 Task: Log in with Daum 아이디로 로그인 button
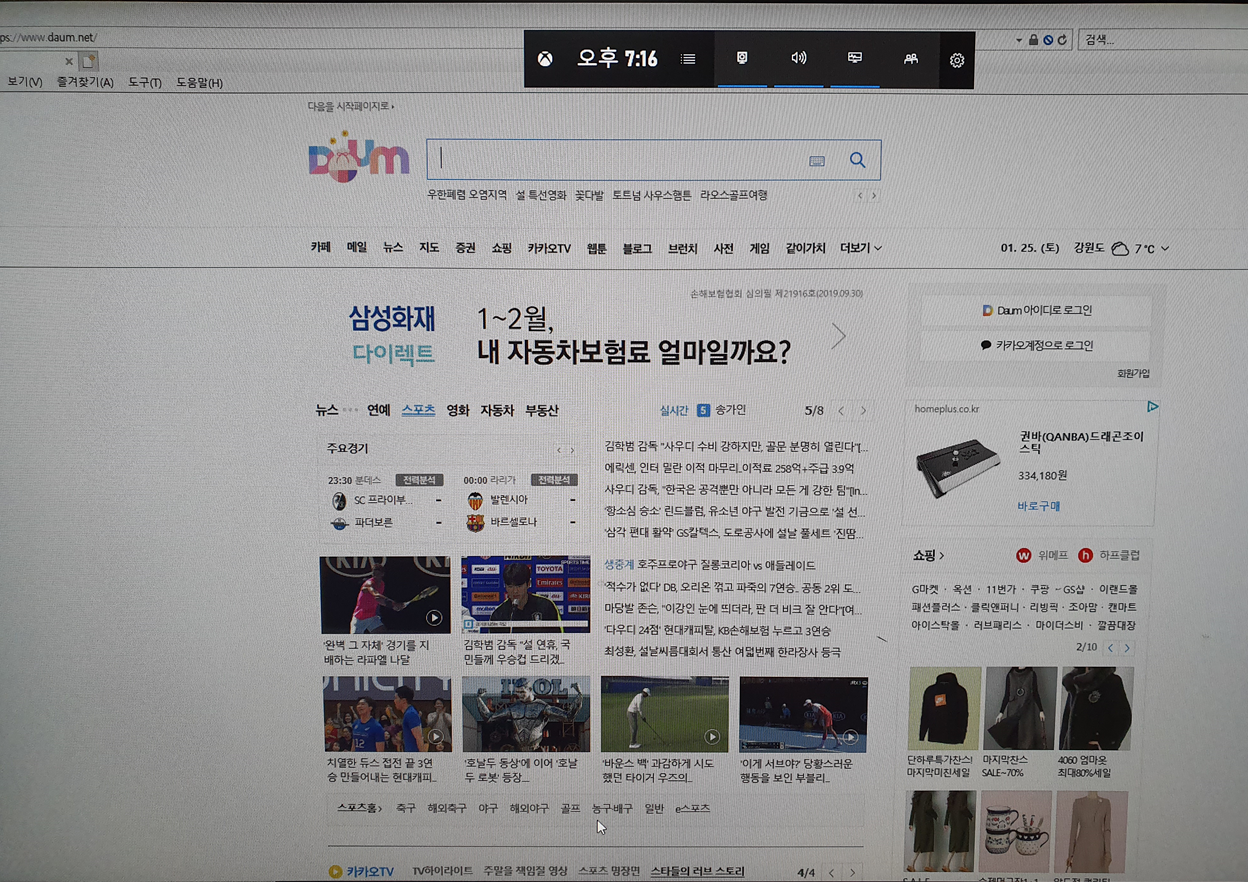1036,310
